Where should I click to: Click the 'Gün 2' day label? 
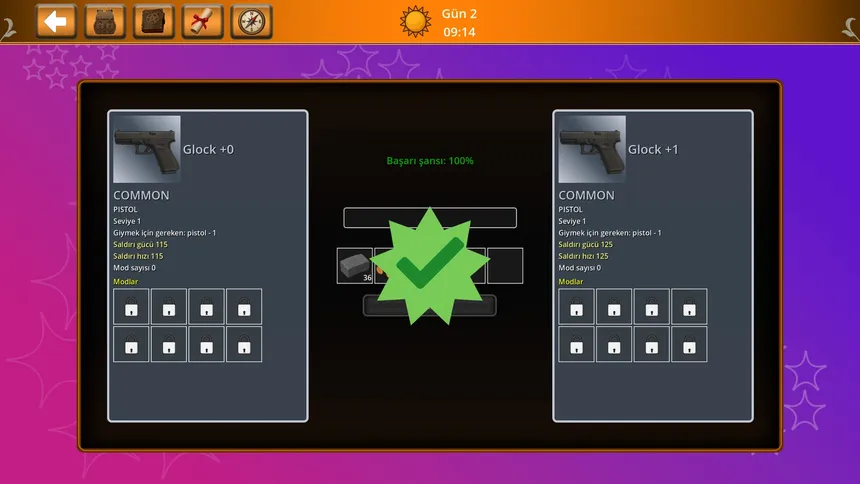[460, 14]
